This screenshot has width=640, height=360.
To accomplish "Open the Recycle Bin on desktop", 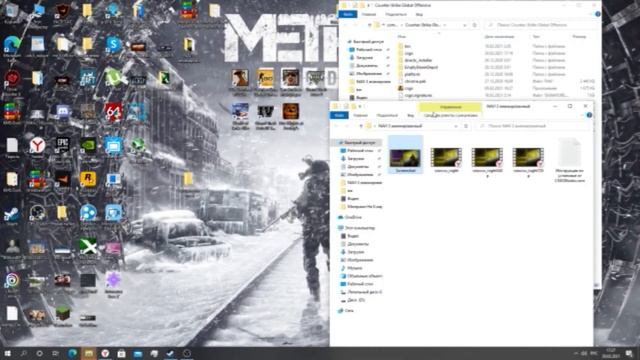I will point(12,12).
